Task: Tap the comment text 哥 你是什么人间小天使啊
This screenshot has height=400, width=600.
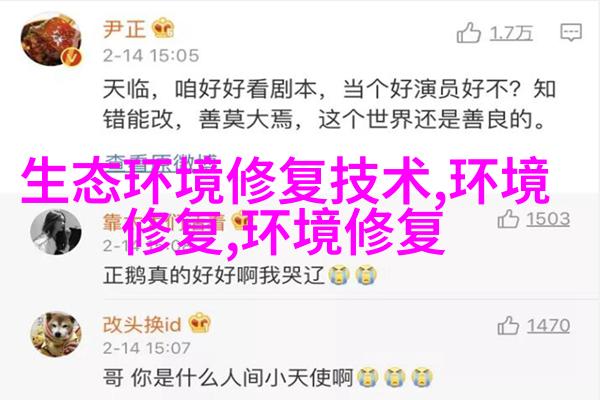Action: point(228,378)
